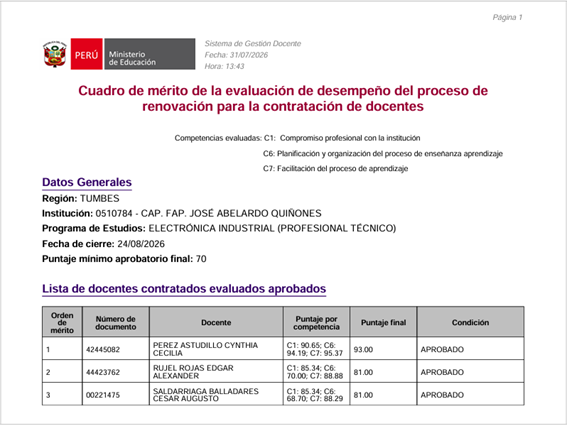Viewport: 567px width, 426px height.
Task: Click the Ministerio de Educación logo
Action: (150, 54)
